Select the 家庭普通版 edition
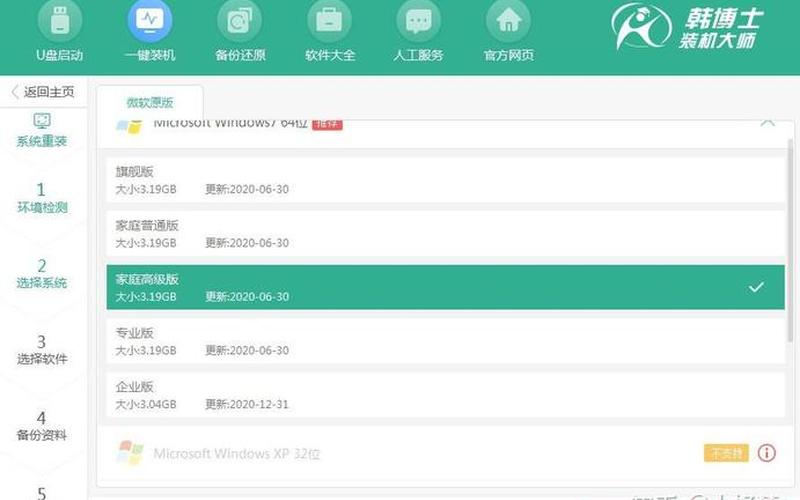The height and width of the screenshot is (500, 800). coord(445,234)
